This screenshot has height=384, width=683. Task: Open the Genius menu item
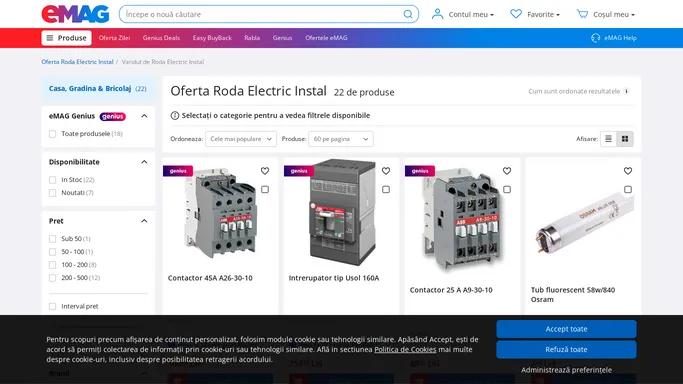pyautogui.click(x=282, y=38)
